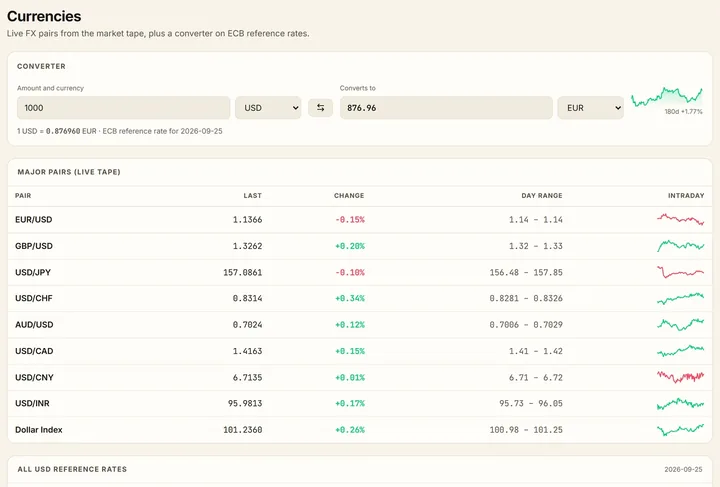Click the LAST column header

tap(253, 196)
